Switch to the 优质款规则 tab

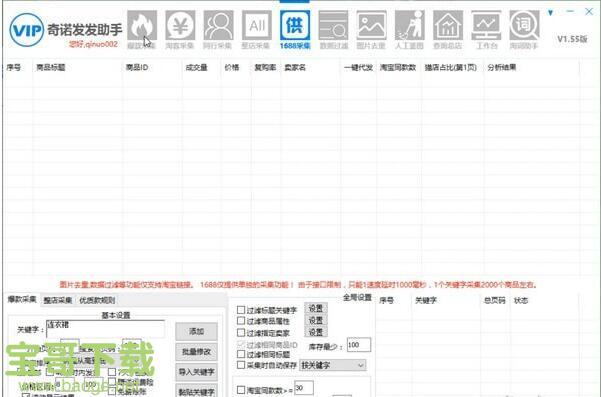[x=97, y=300]
